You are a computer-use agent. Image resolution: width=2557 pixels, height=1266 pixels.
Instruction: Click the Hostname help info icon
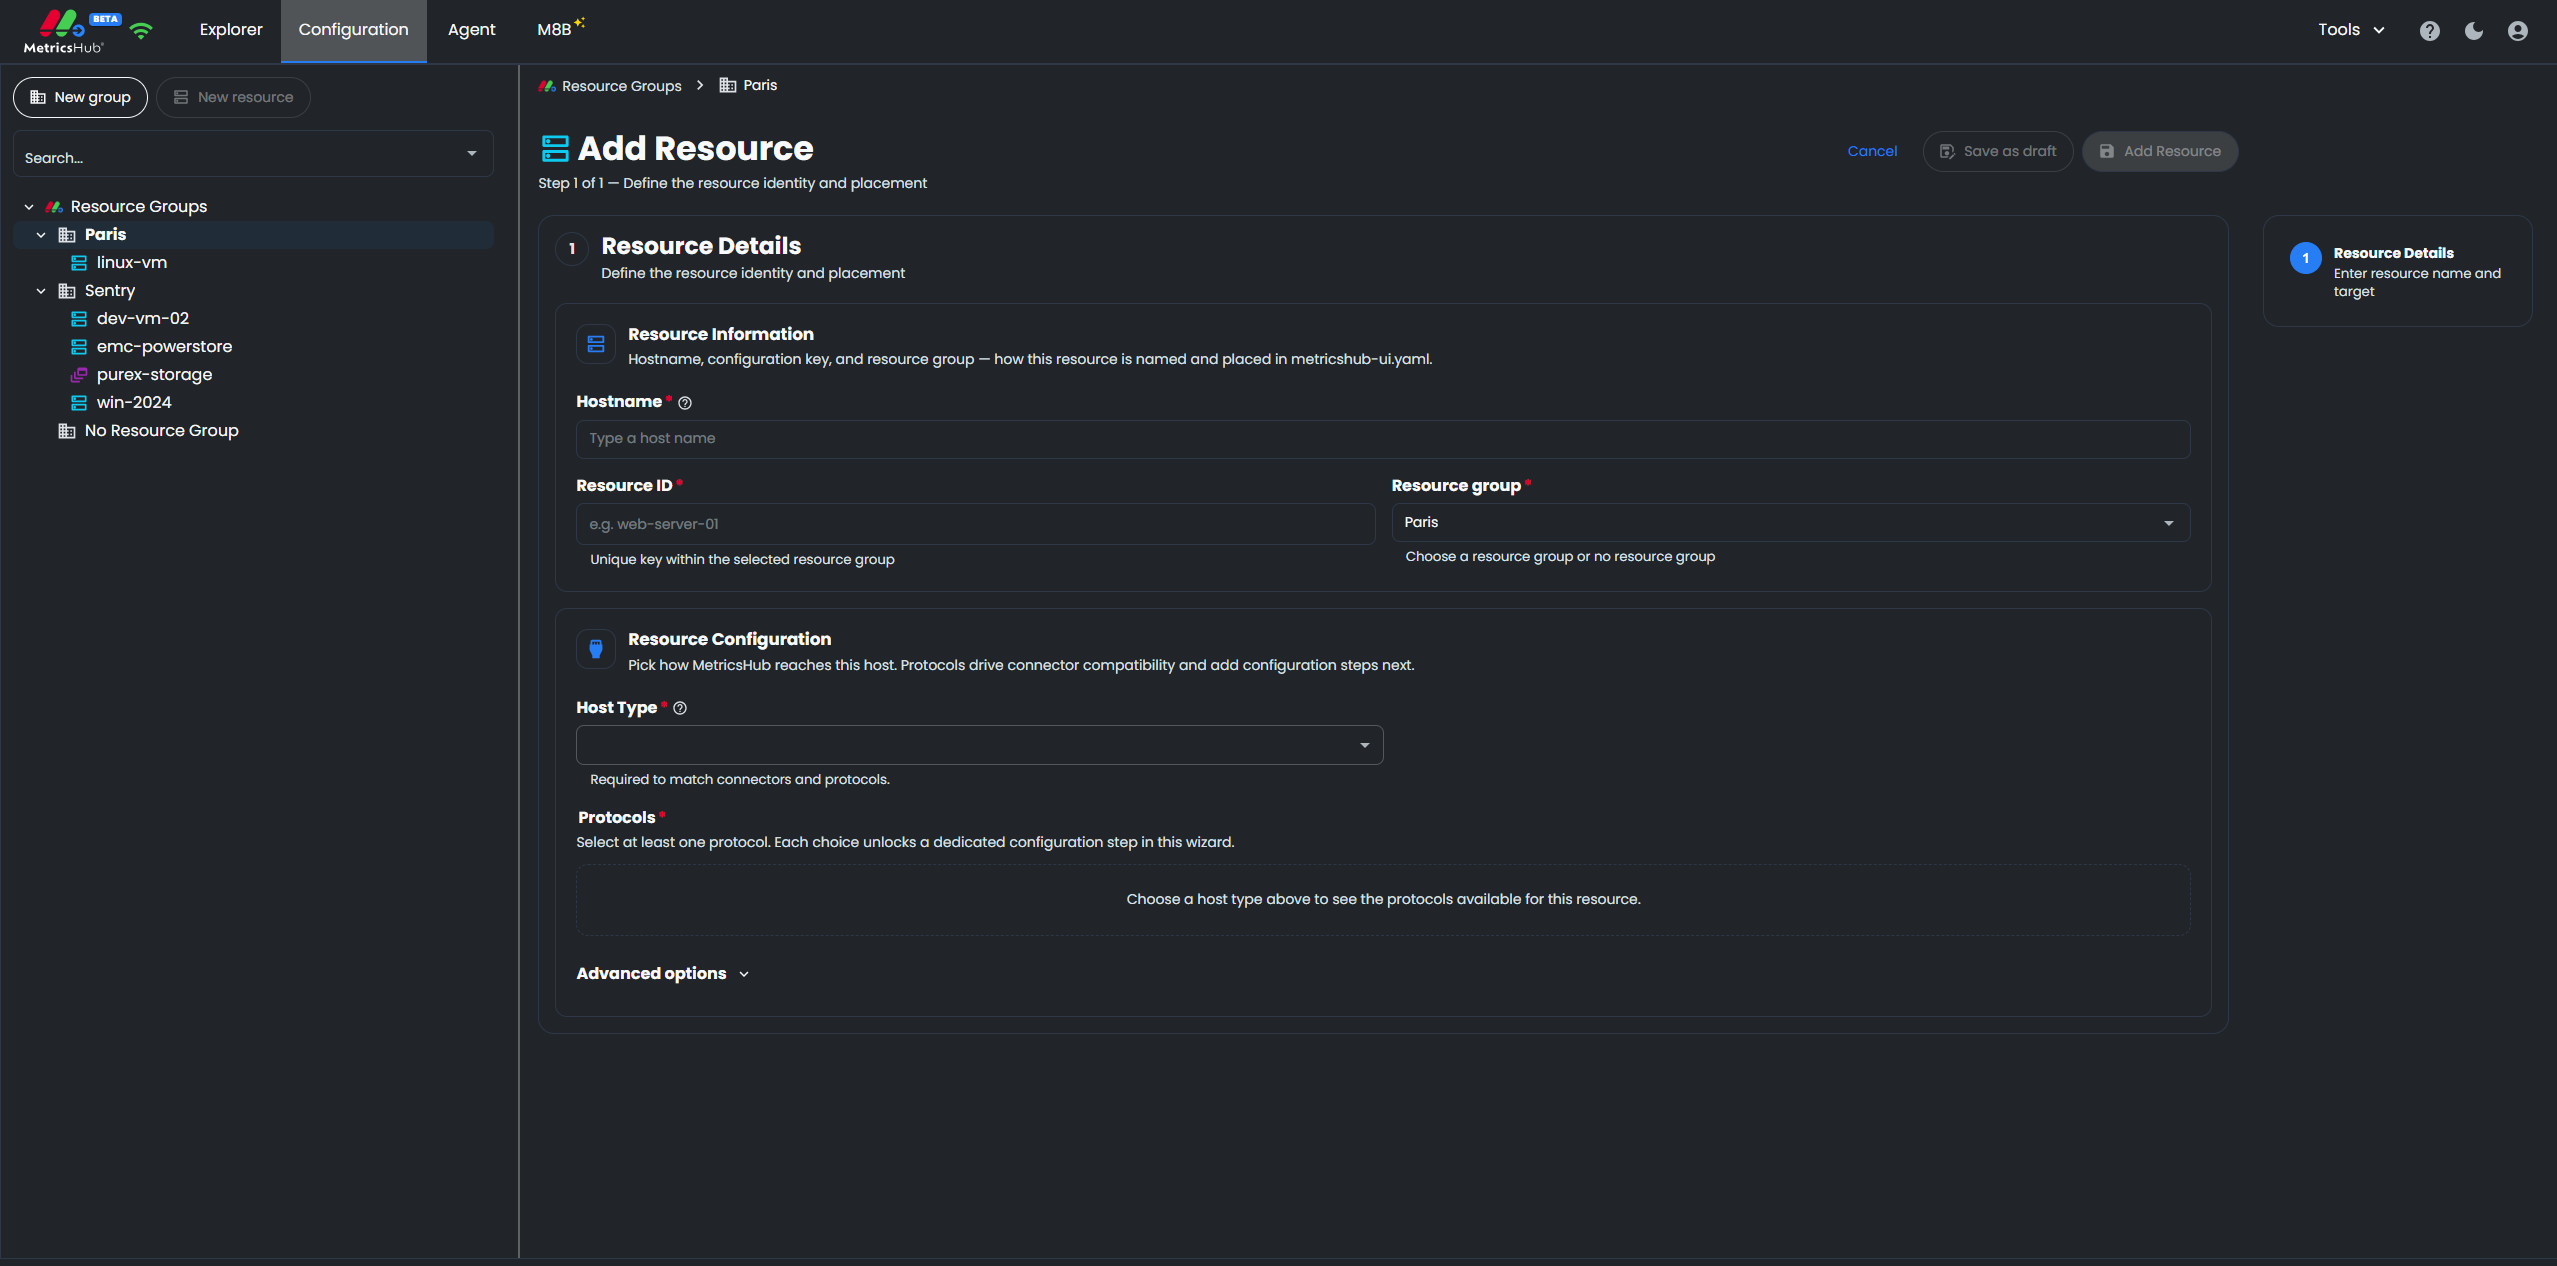(685, 403)
